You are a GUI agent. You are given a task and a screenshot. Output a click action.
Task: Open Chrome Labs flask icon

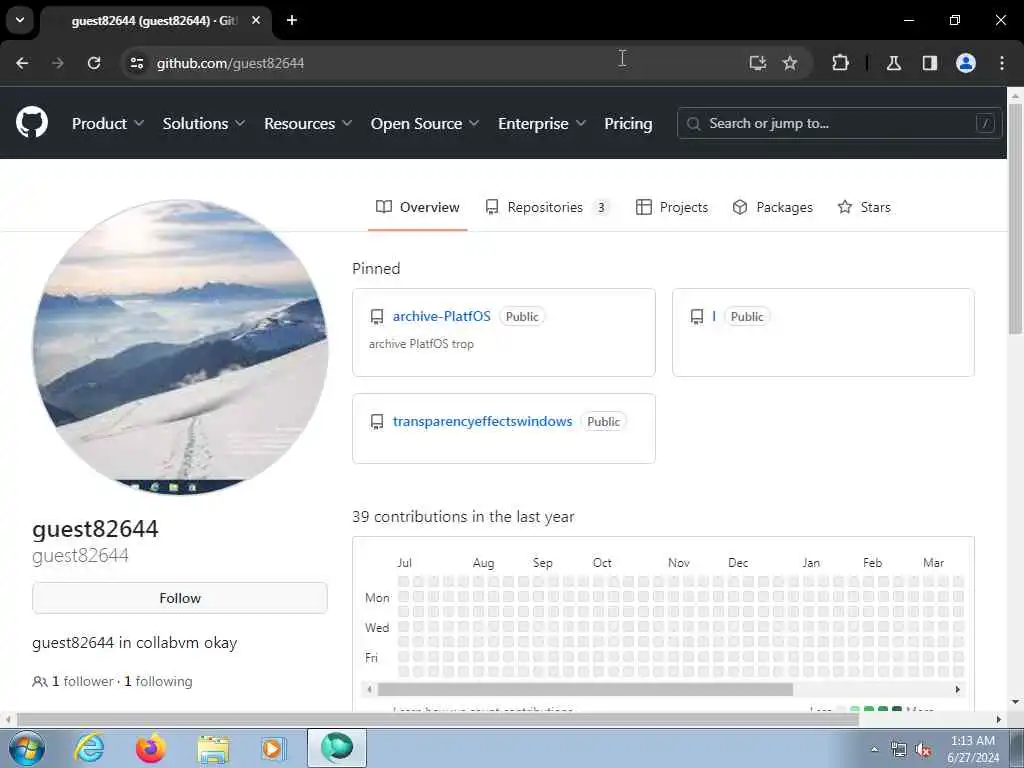894,63
